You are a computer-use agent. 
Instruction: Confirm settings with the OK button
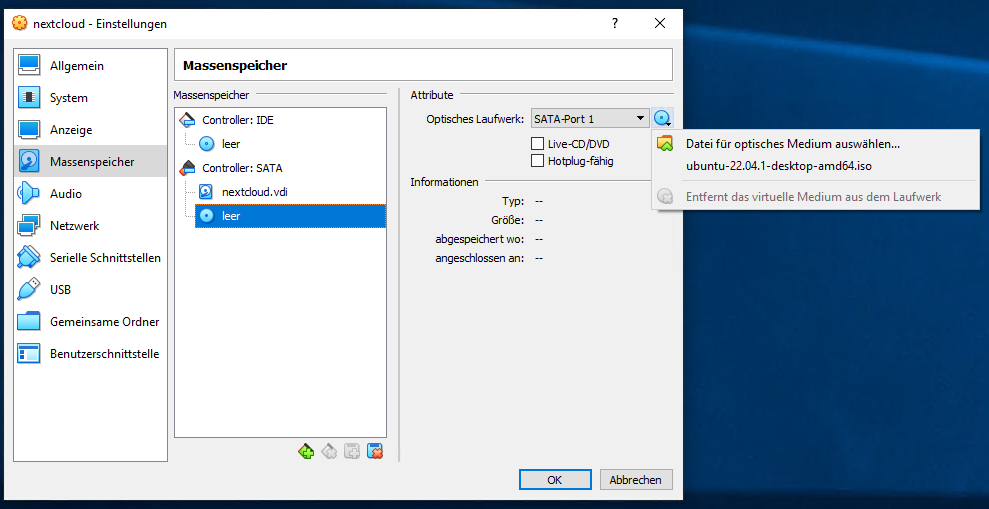[x=555, y=480]
